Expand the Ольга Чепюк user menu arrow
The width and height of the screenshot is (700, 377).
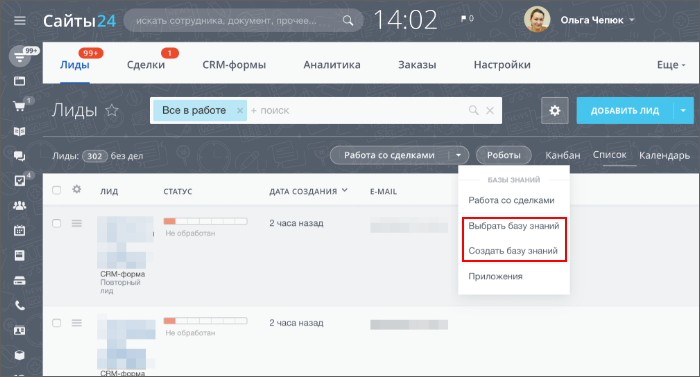pos(632,20)
